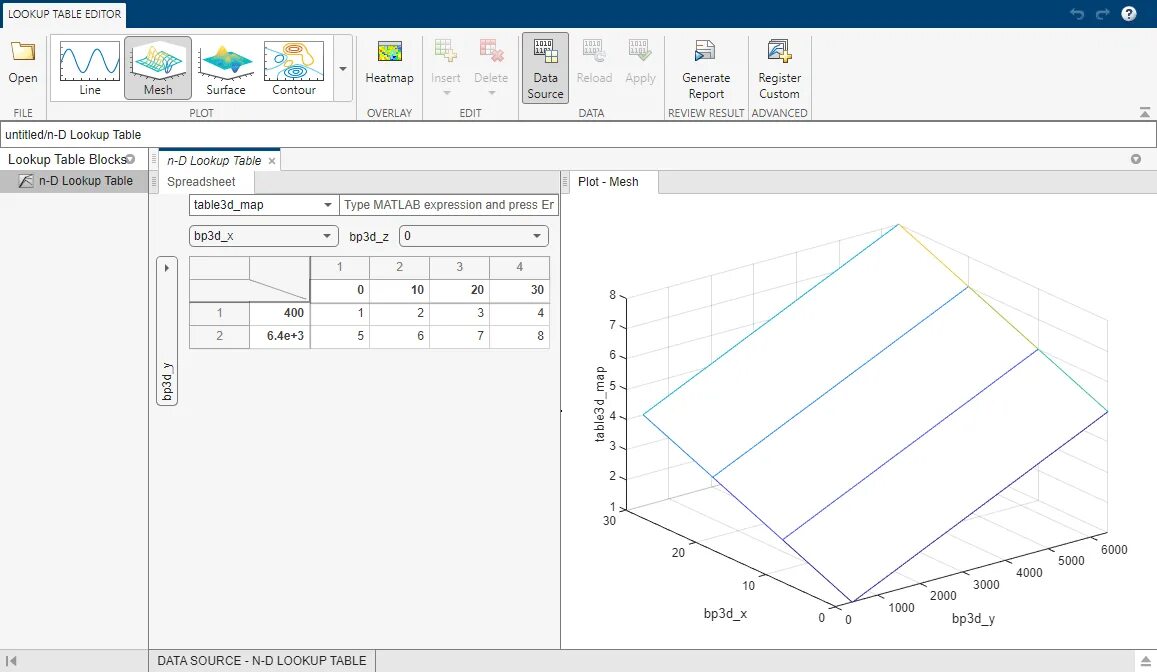Toggle the Heatmap overlay
Image resolution: width=1157 pixels, height=672 pixels.
(390, 63)
